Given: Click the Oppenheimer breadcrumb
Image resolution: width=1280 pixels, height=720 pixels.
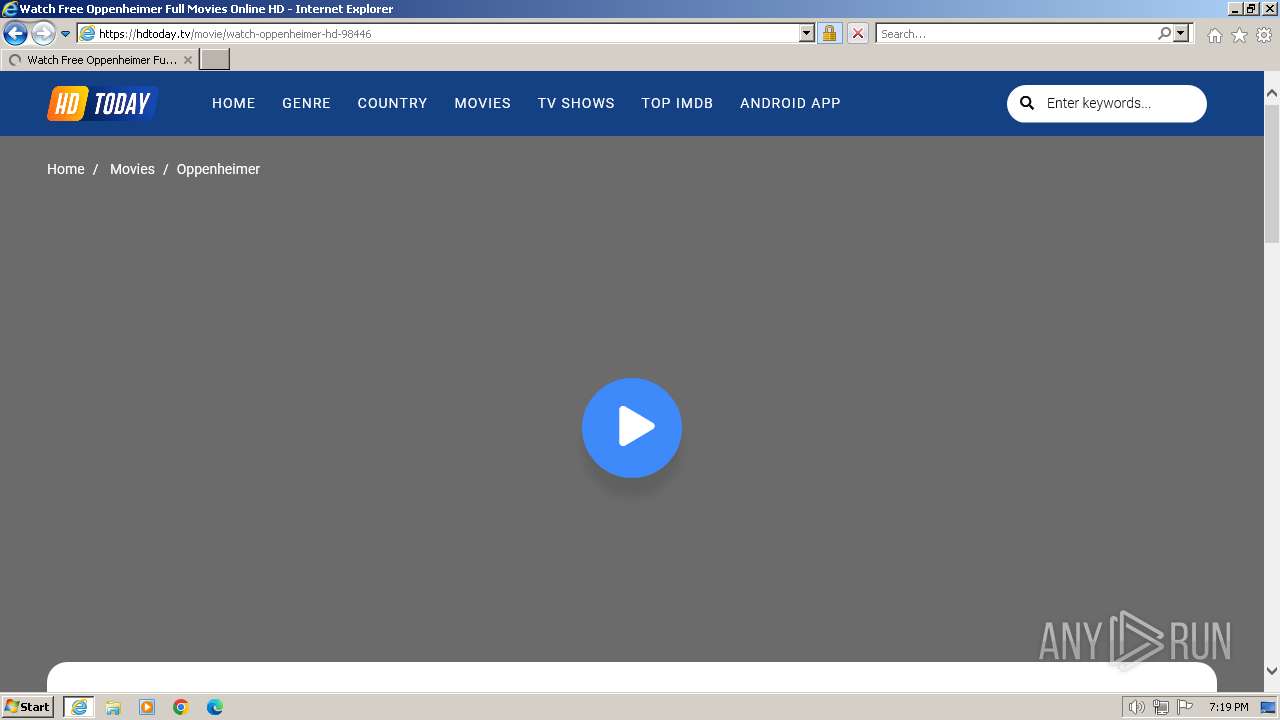Looking at the screenshot, I should 218,169.
